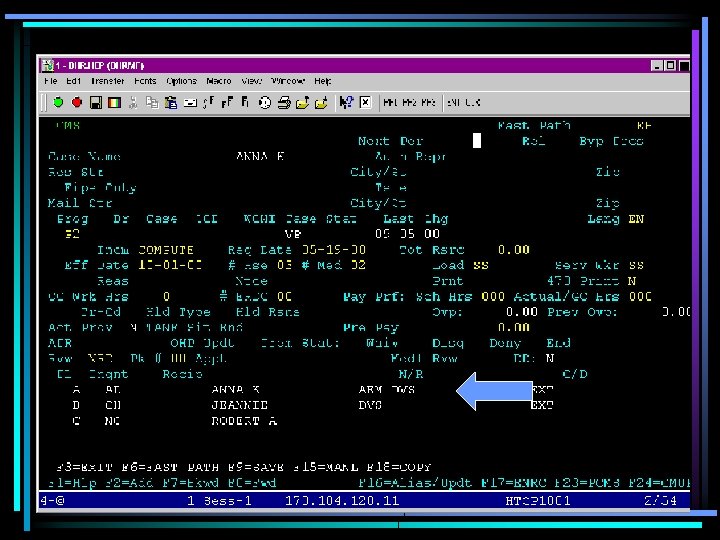Screen dimensions: 720x540
Task: Open the Help menu
Action: (x=323, y=81)
